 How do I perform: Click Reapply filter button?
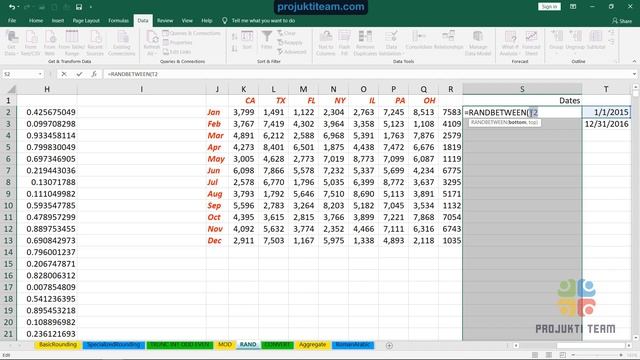pyautogui.click(x=290, y=42)
